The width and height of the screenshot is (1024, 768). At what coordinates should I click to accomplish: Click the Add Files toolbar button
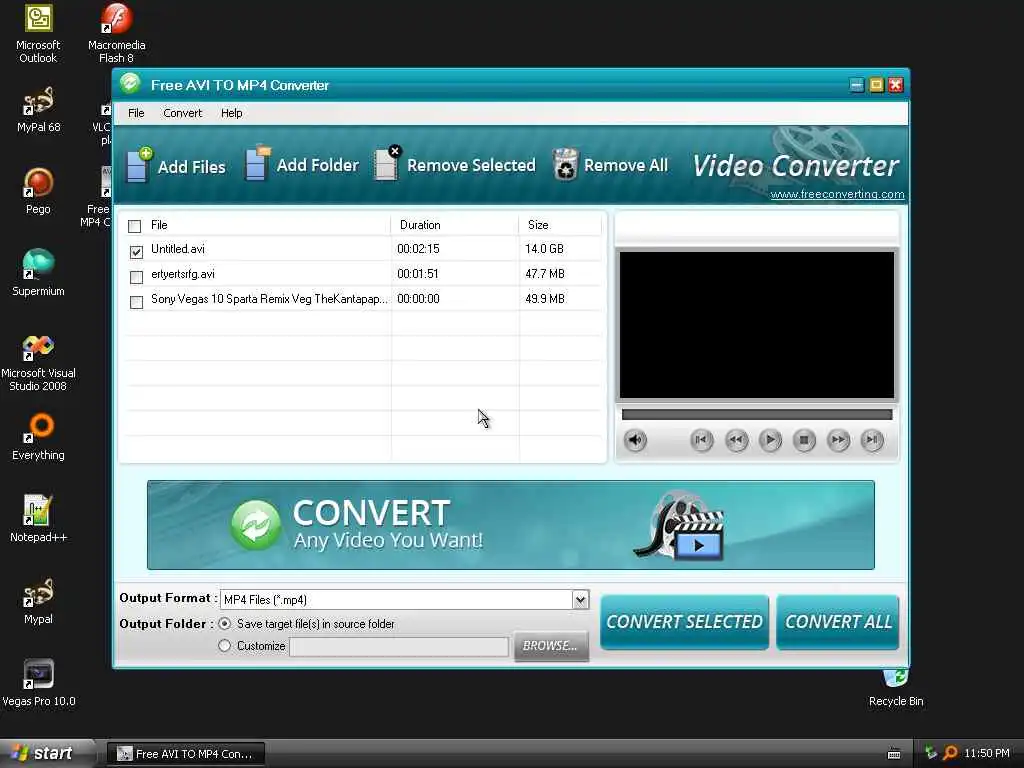(175, 165)
